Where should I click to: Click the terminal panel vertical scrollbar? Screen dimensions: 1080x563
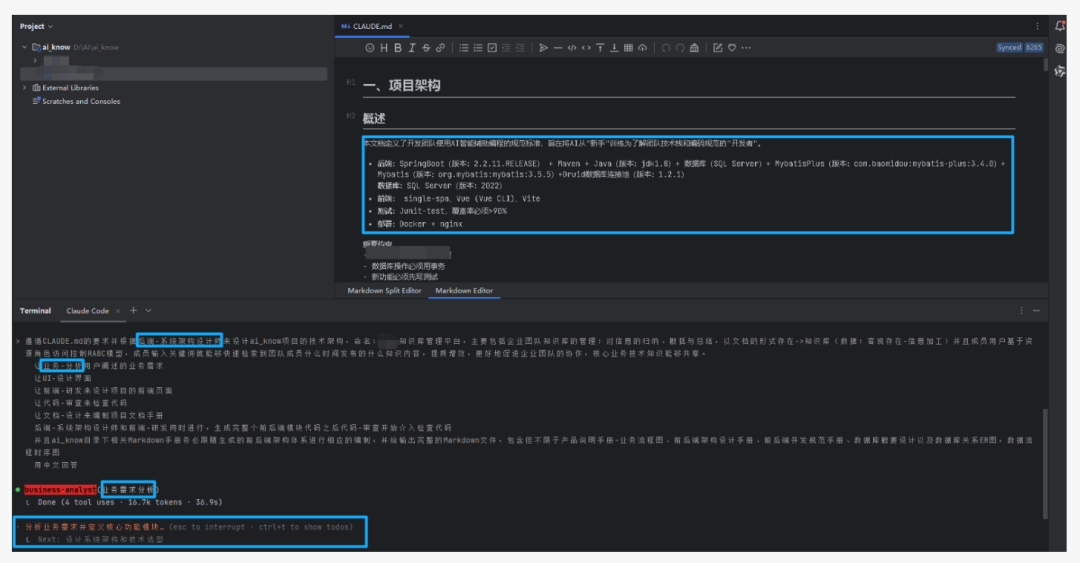pyautogui.click(x=1045, y=463)
